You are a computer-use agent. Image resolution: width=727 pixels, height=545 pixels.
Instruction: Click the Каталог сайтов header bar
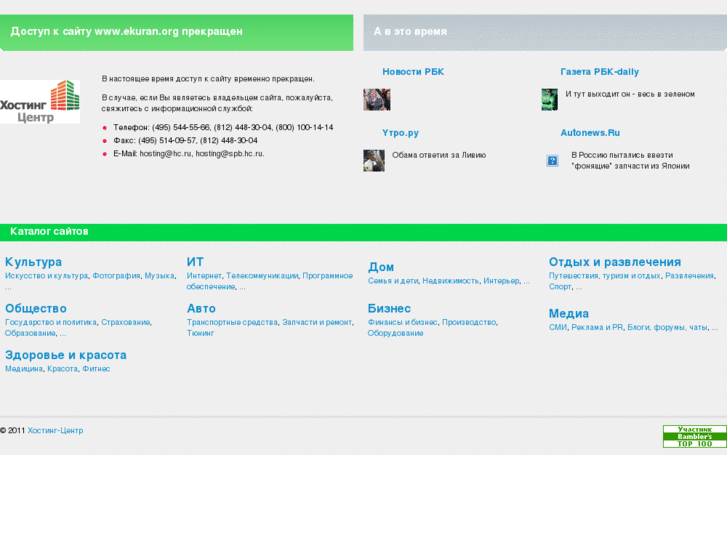[x=364, y=232]
